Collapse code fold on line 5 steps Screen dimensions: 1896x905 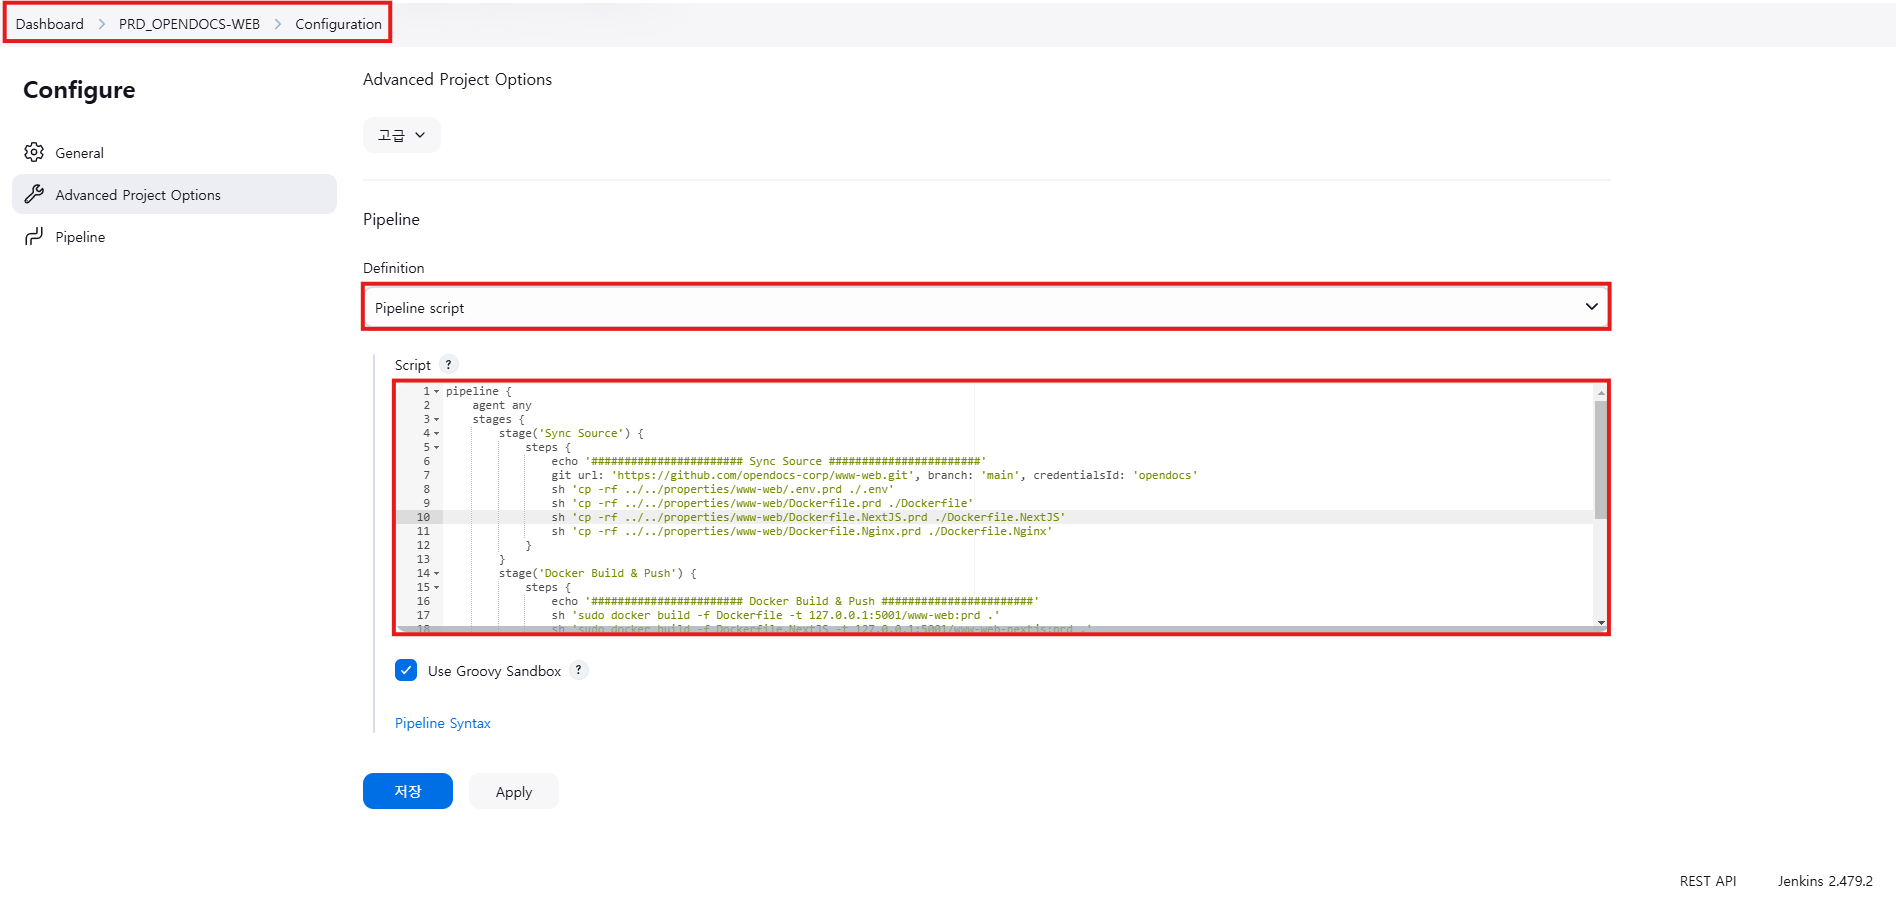click(x=437, y=448)
